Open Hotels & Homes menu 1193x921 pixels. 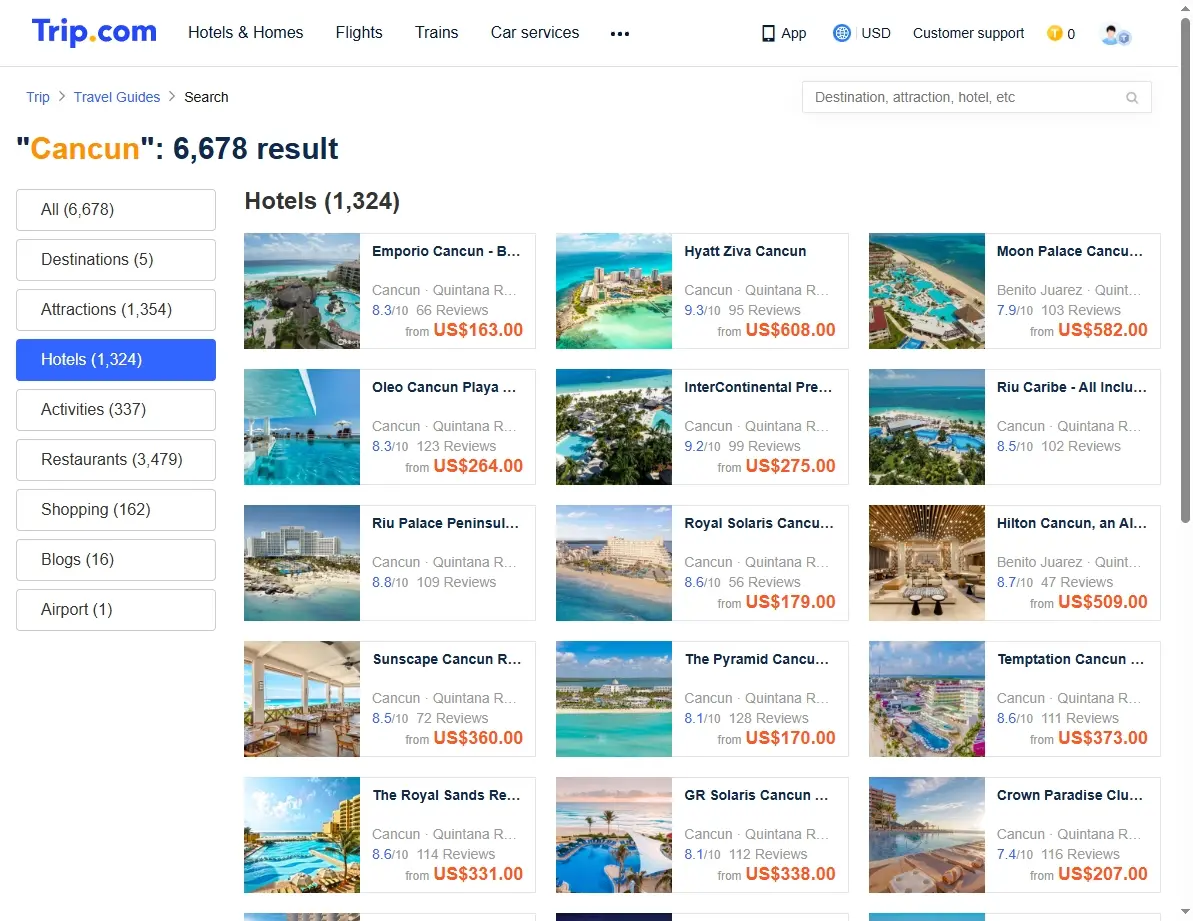[245, 33]
